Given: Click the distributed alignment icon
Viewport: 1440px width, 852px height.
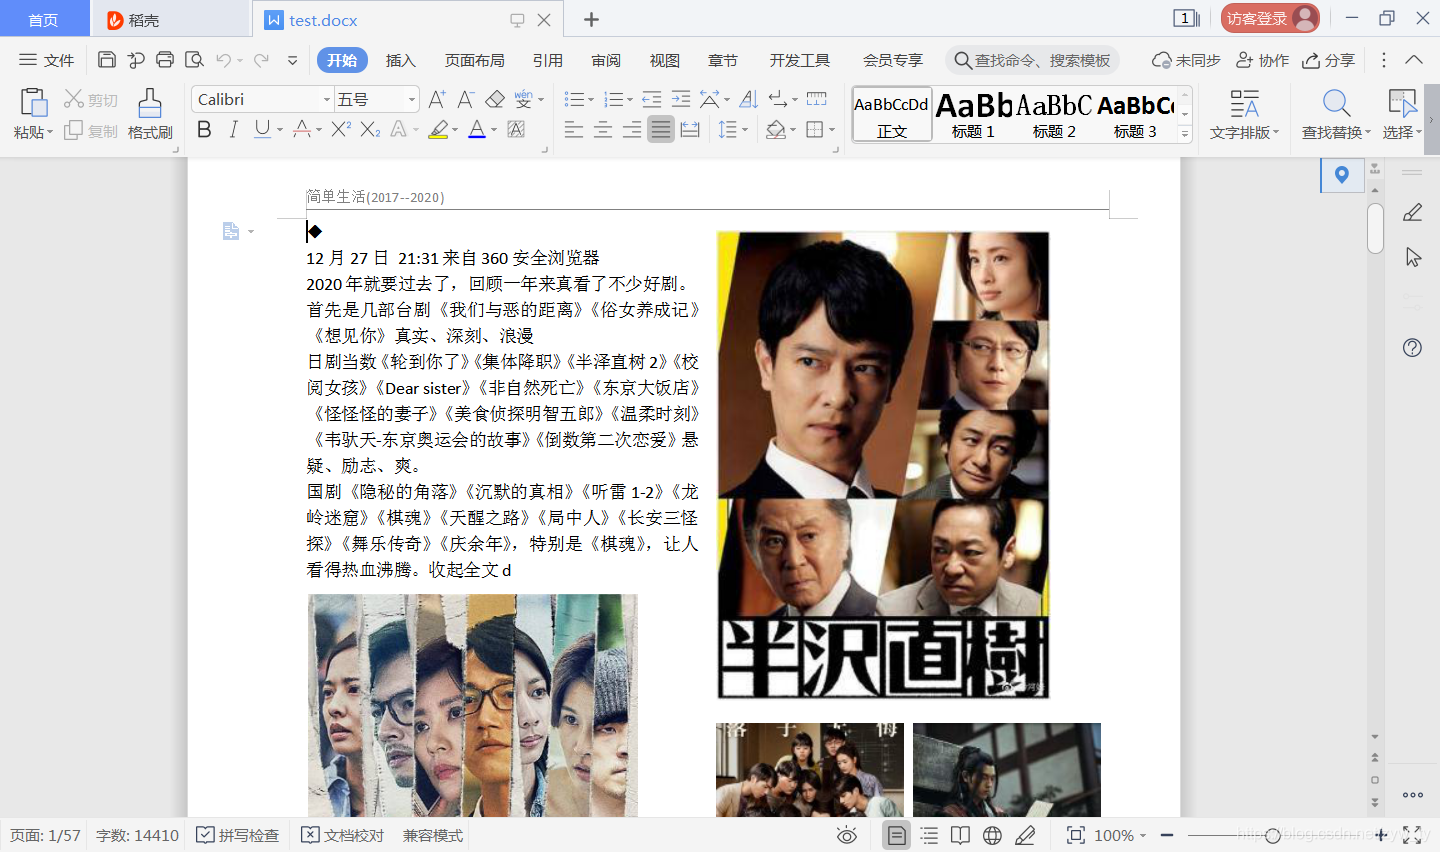Looking at the screenshot, I should 690,129.
